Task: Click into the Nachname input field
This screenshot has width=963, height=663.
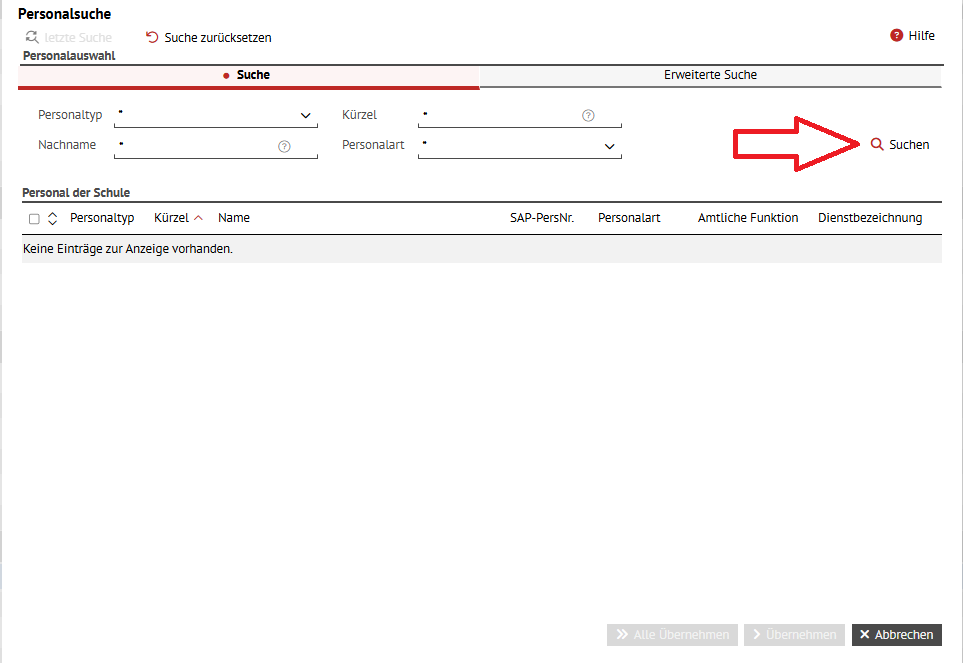Action: coord(216,146)
